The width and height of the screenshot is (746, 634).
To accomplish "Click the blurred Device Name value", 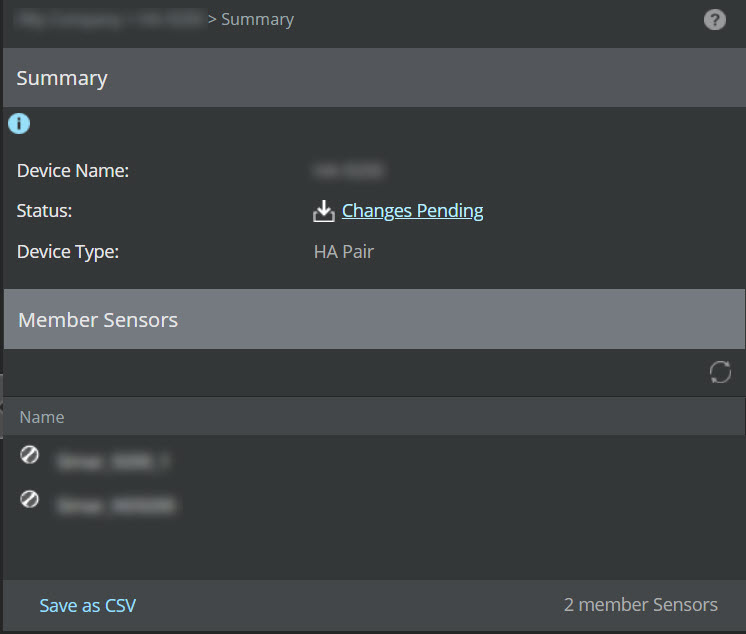I will pos(349,170).
